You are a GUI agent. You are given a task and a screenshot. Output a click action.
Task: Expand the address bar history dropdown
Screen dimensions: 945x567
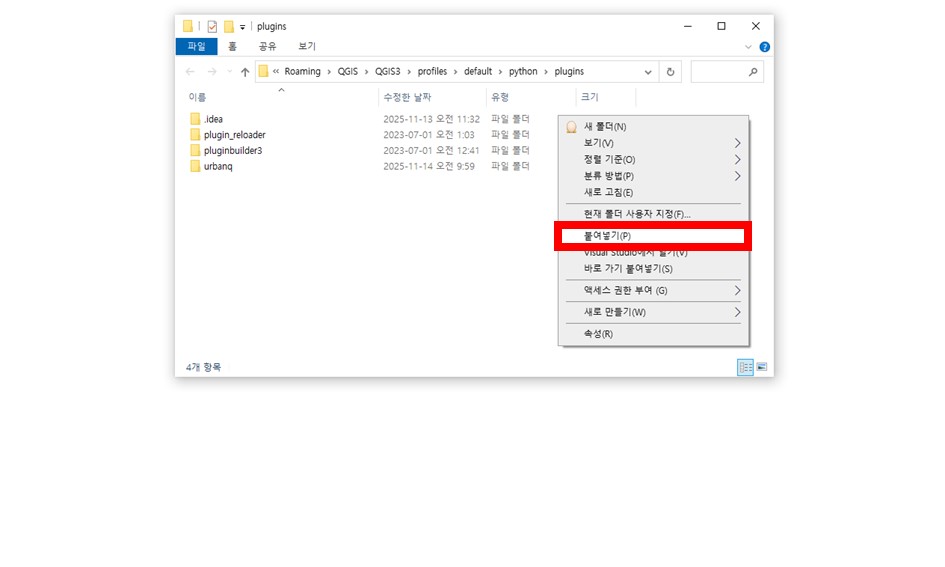(x=648, y=72)
